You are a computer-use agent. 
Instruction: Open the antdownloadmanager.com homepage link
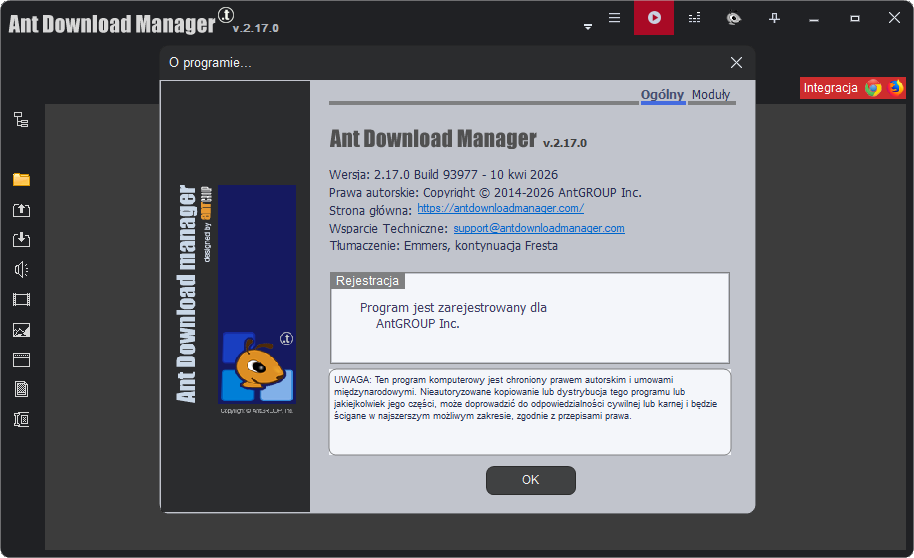pos(500,208)
